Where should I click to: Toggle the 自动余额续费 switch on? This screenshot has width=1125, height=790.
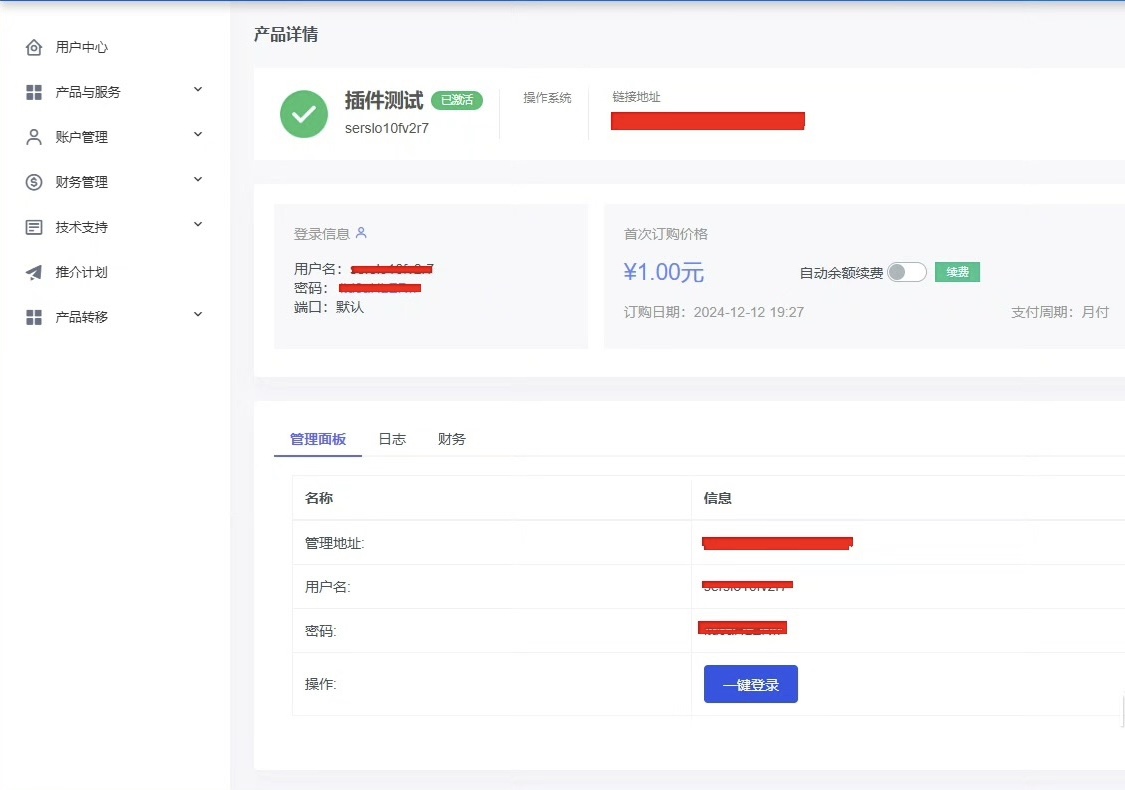[x=907, y=271]
